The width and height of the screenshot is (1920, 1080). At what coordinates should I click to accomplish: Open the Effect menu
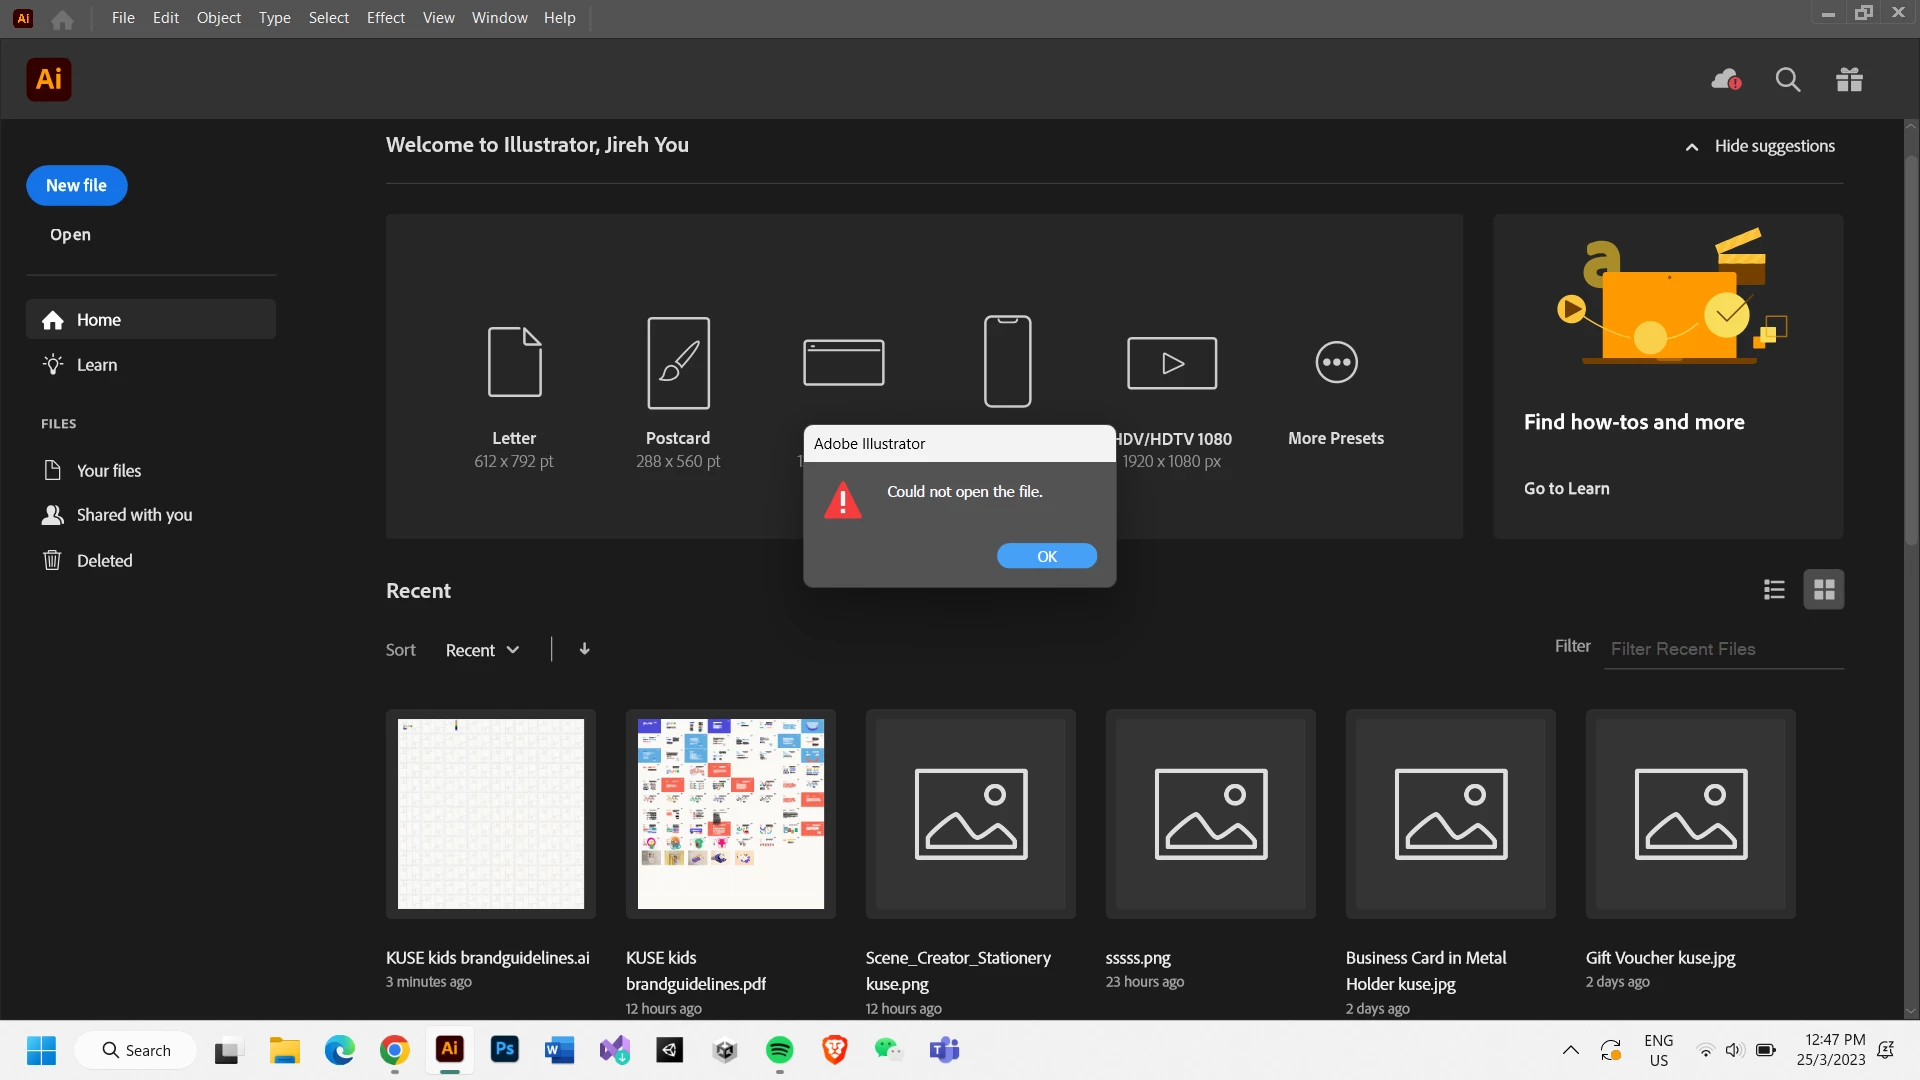tap(385, 17)
